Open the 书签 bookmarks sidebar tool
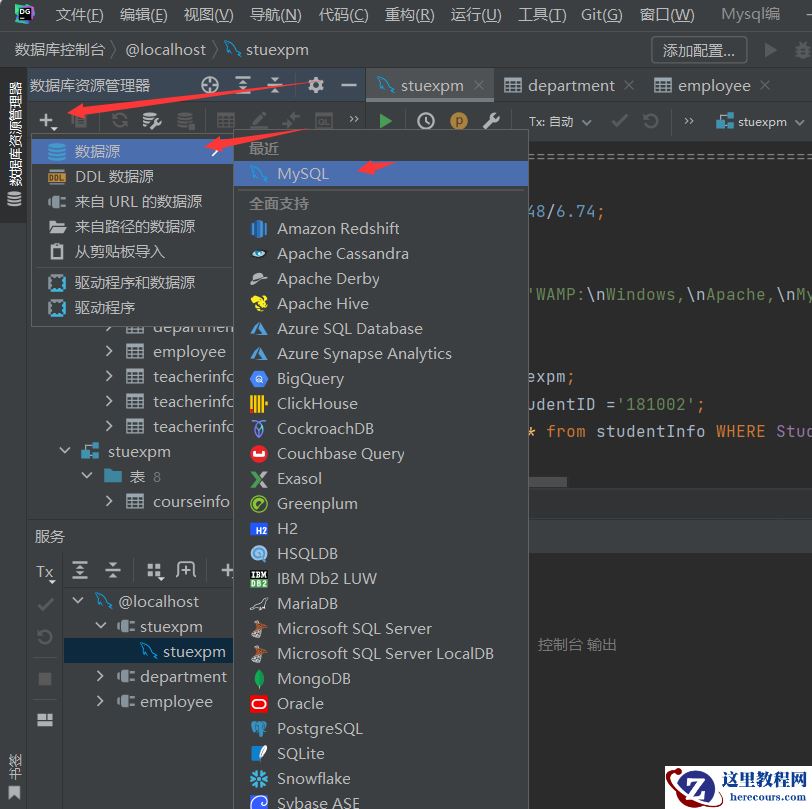This screenshot has width=812, height=809. coord(14,777)
